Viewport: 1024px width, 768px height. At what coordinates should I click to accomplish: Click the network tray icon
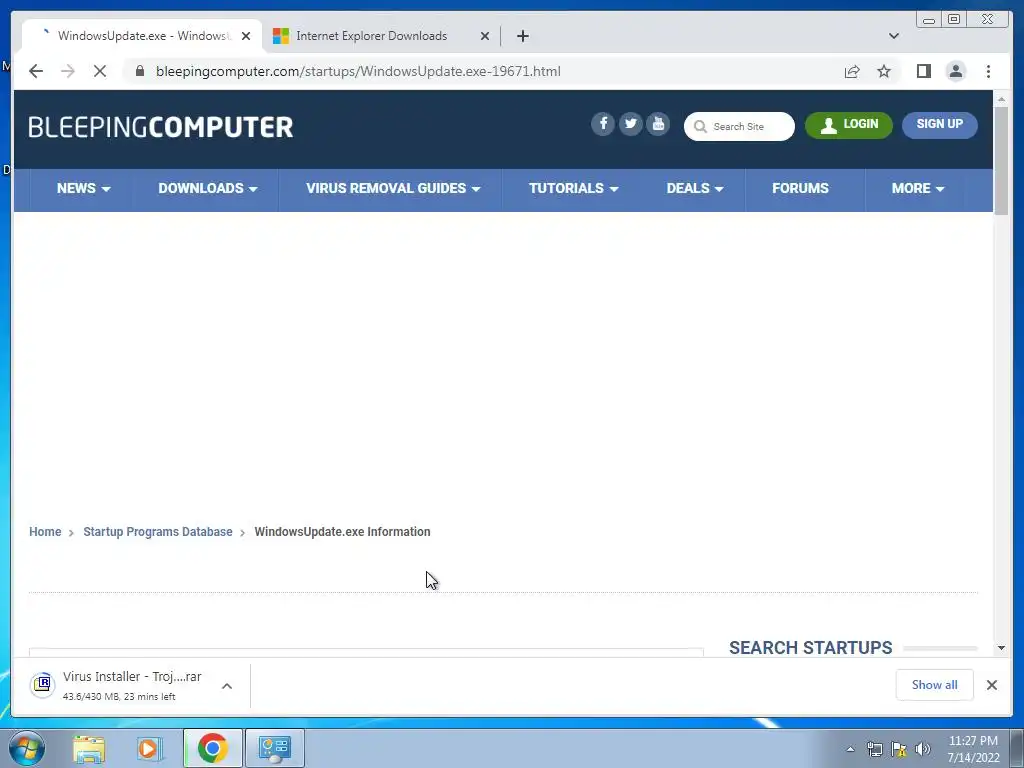tap(874, 749)
